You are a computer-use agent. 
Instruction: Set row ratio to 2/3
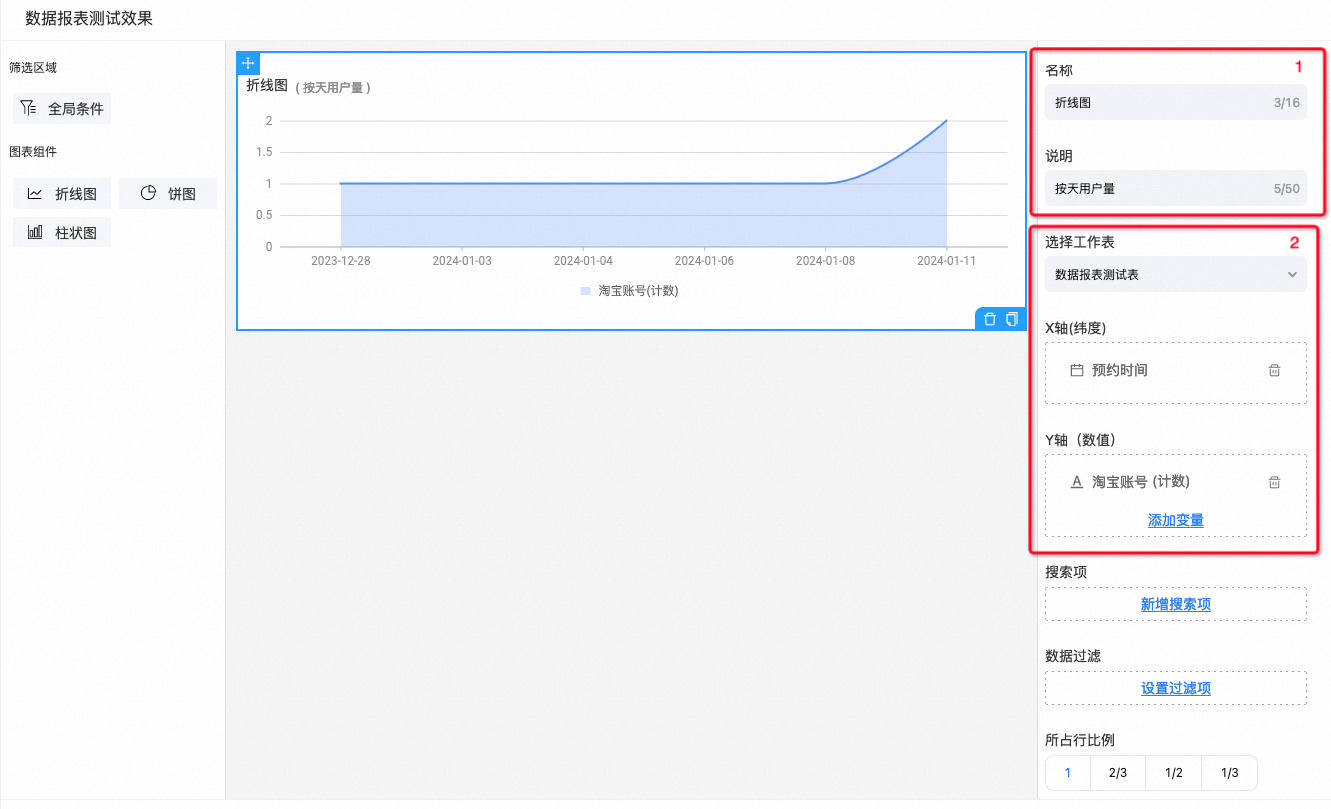pyautogui.click(x=1118, y=773)
